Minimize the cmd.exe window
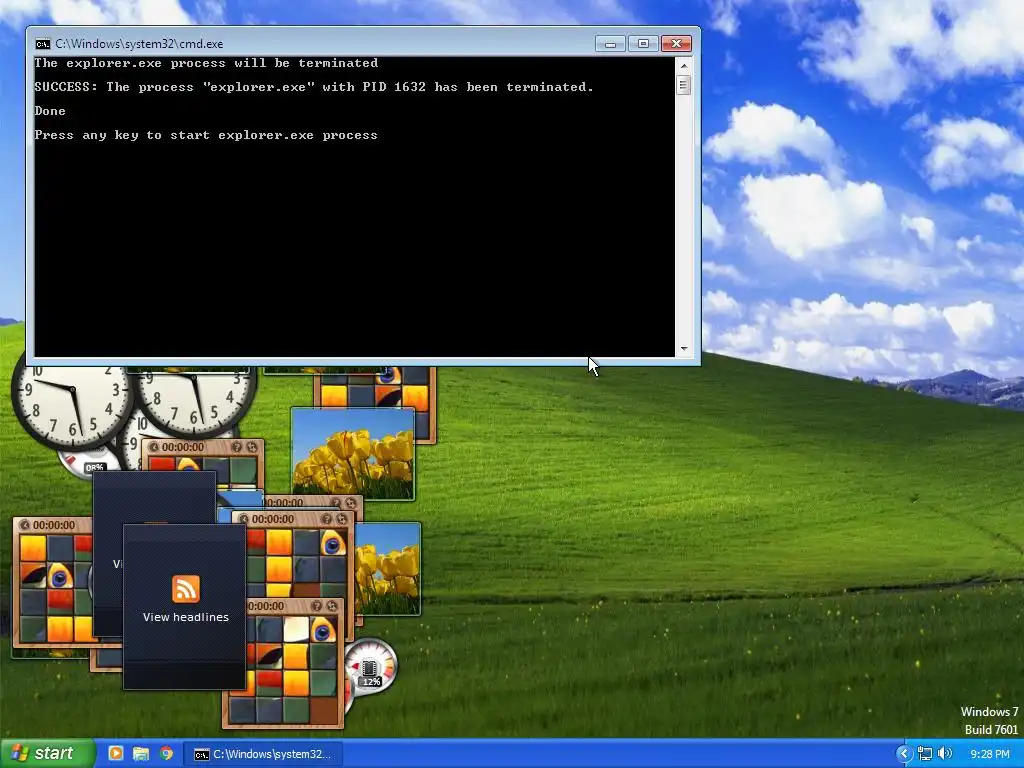 tap(610, 44)
